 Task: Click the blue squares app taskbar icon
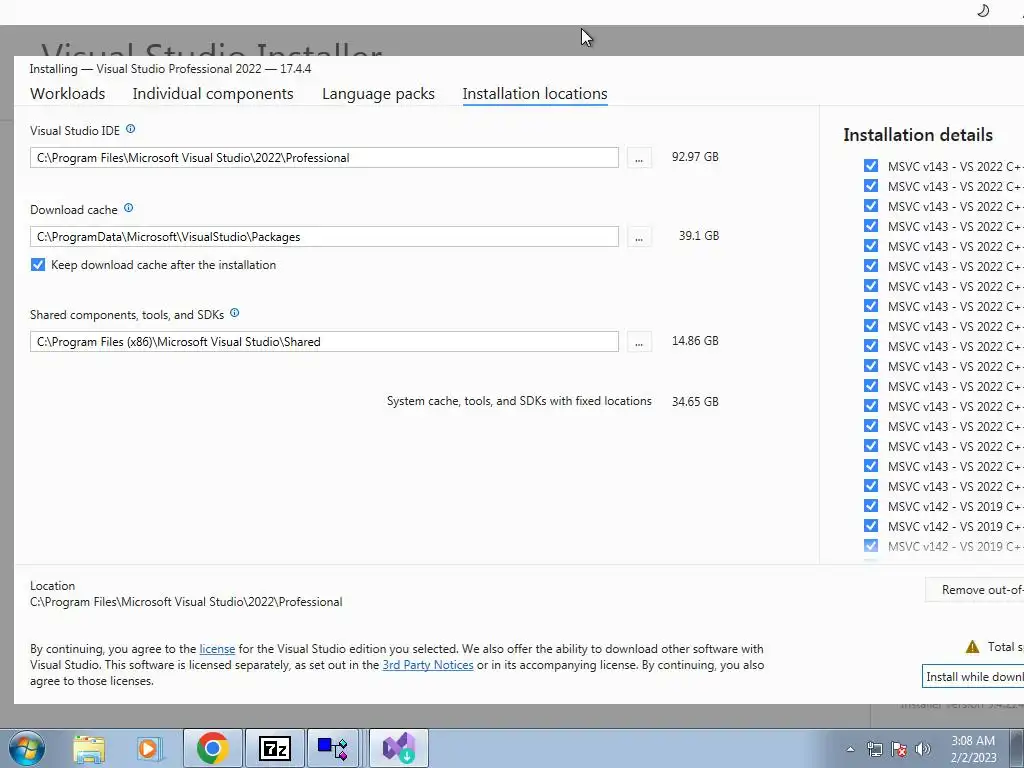click(x=333, y=748)
